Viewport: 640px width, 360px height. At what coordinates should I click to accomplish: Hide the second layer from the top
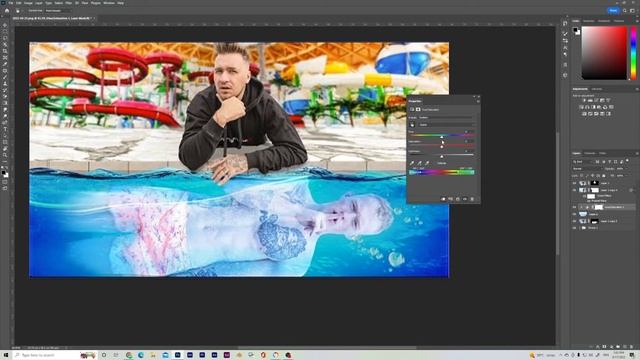tap(575, 190)
